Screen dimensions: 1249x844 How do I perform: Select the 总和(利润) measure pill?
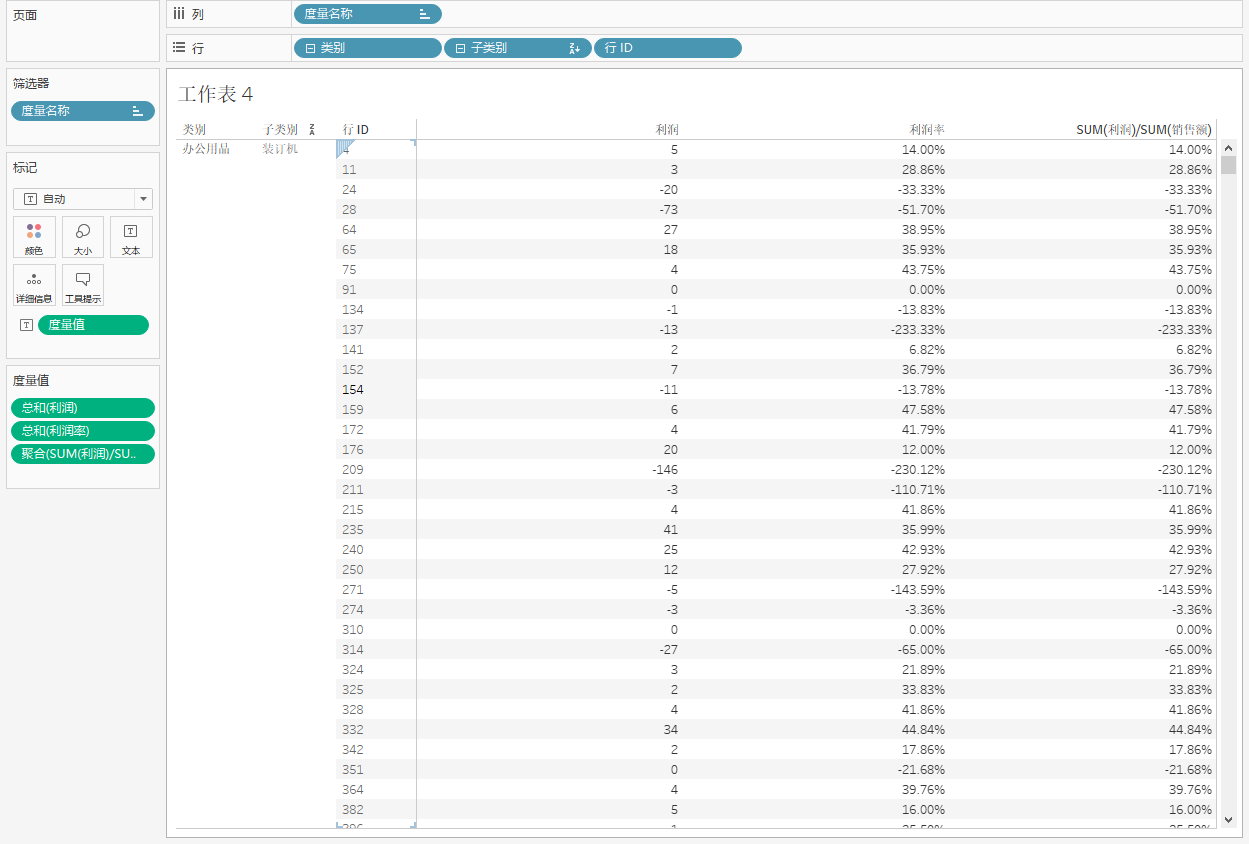(83, 408)
